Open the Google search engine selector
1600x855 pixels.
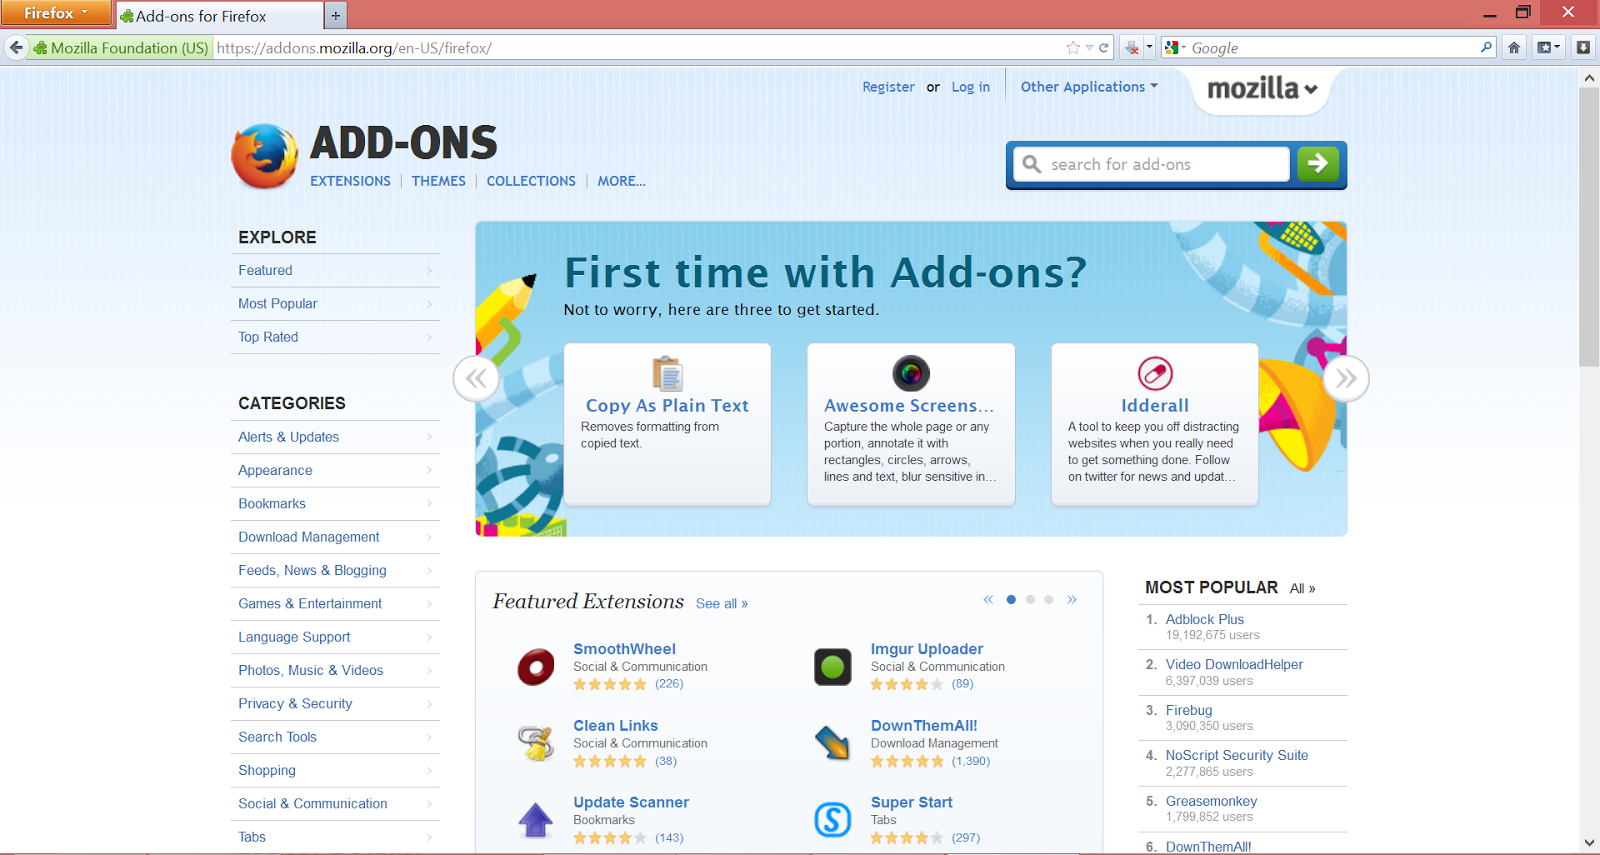click(x=1175, y=47)
